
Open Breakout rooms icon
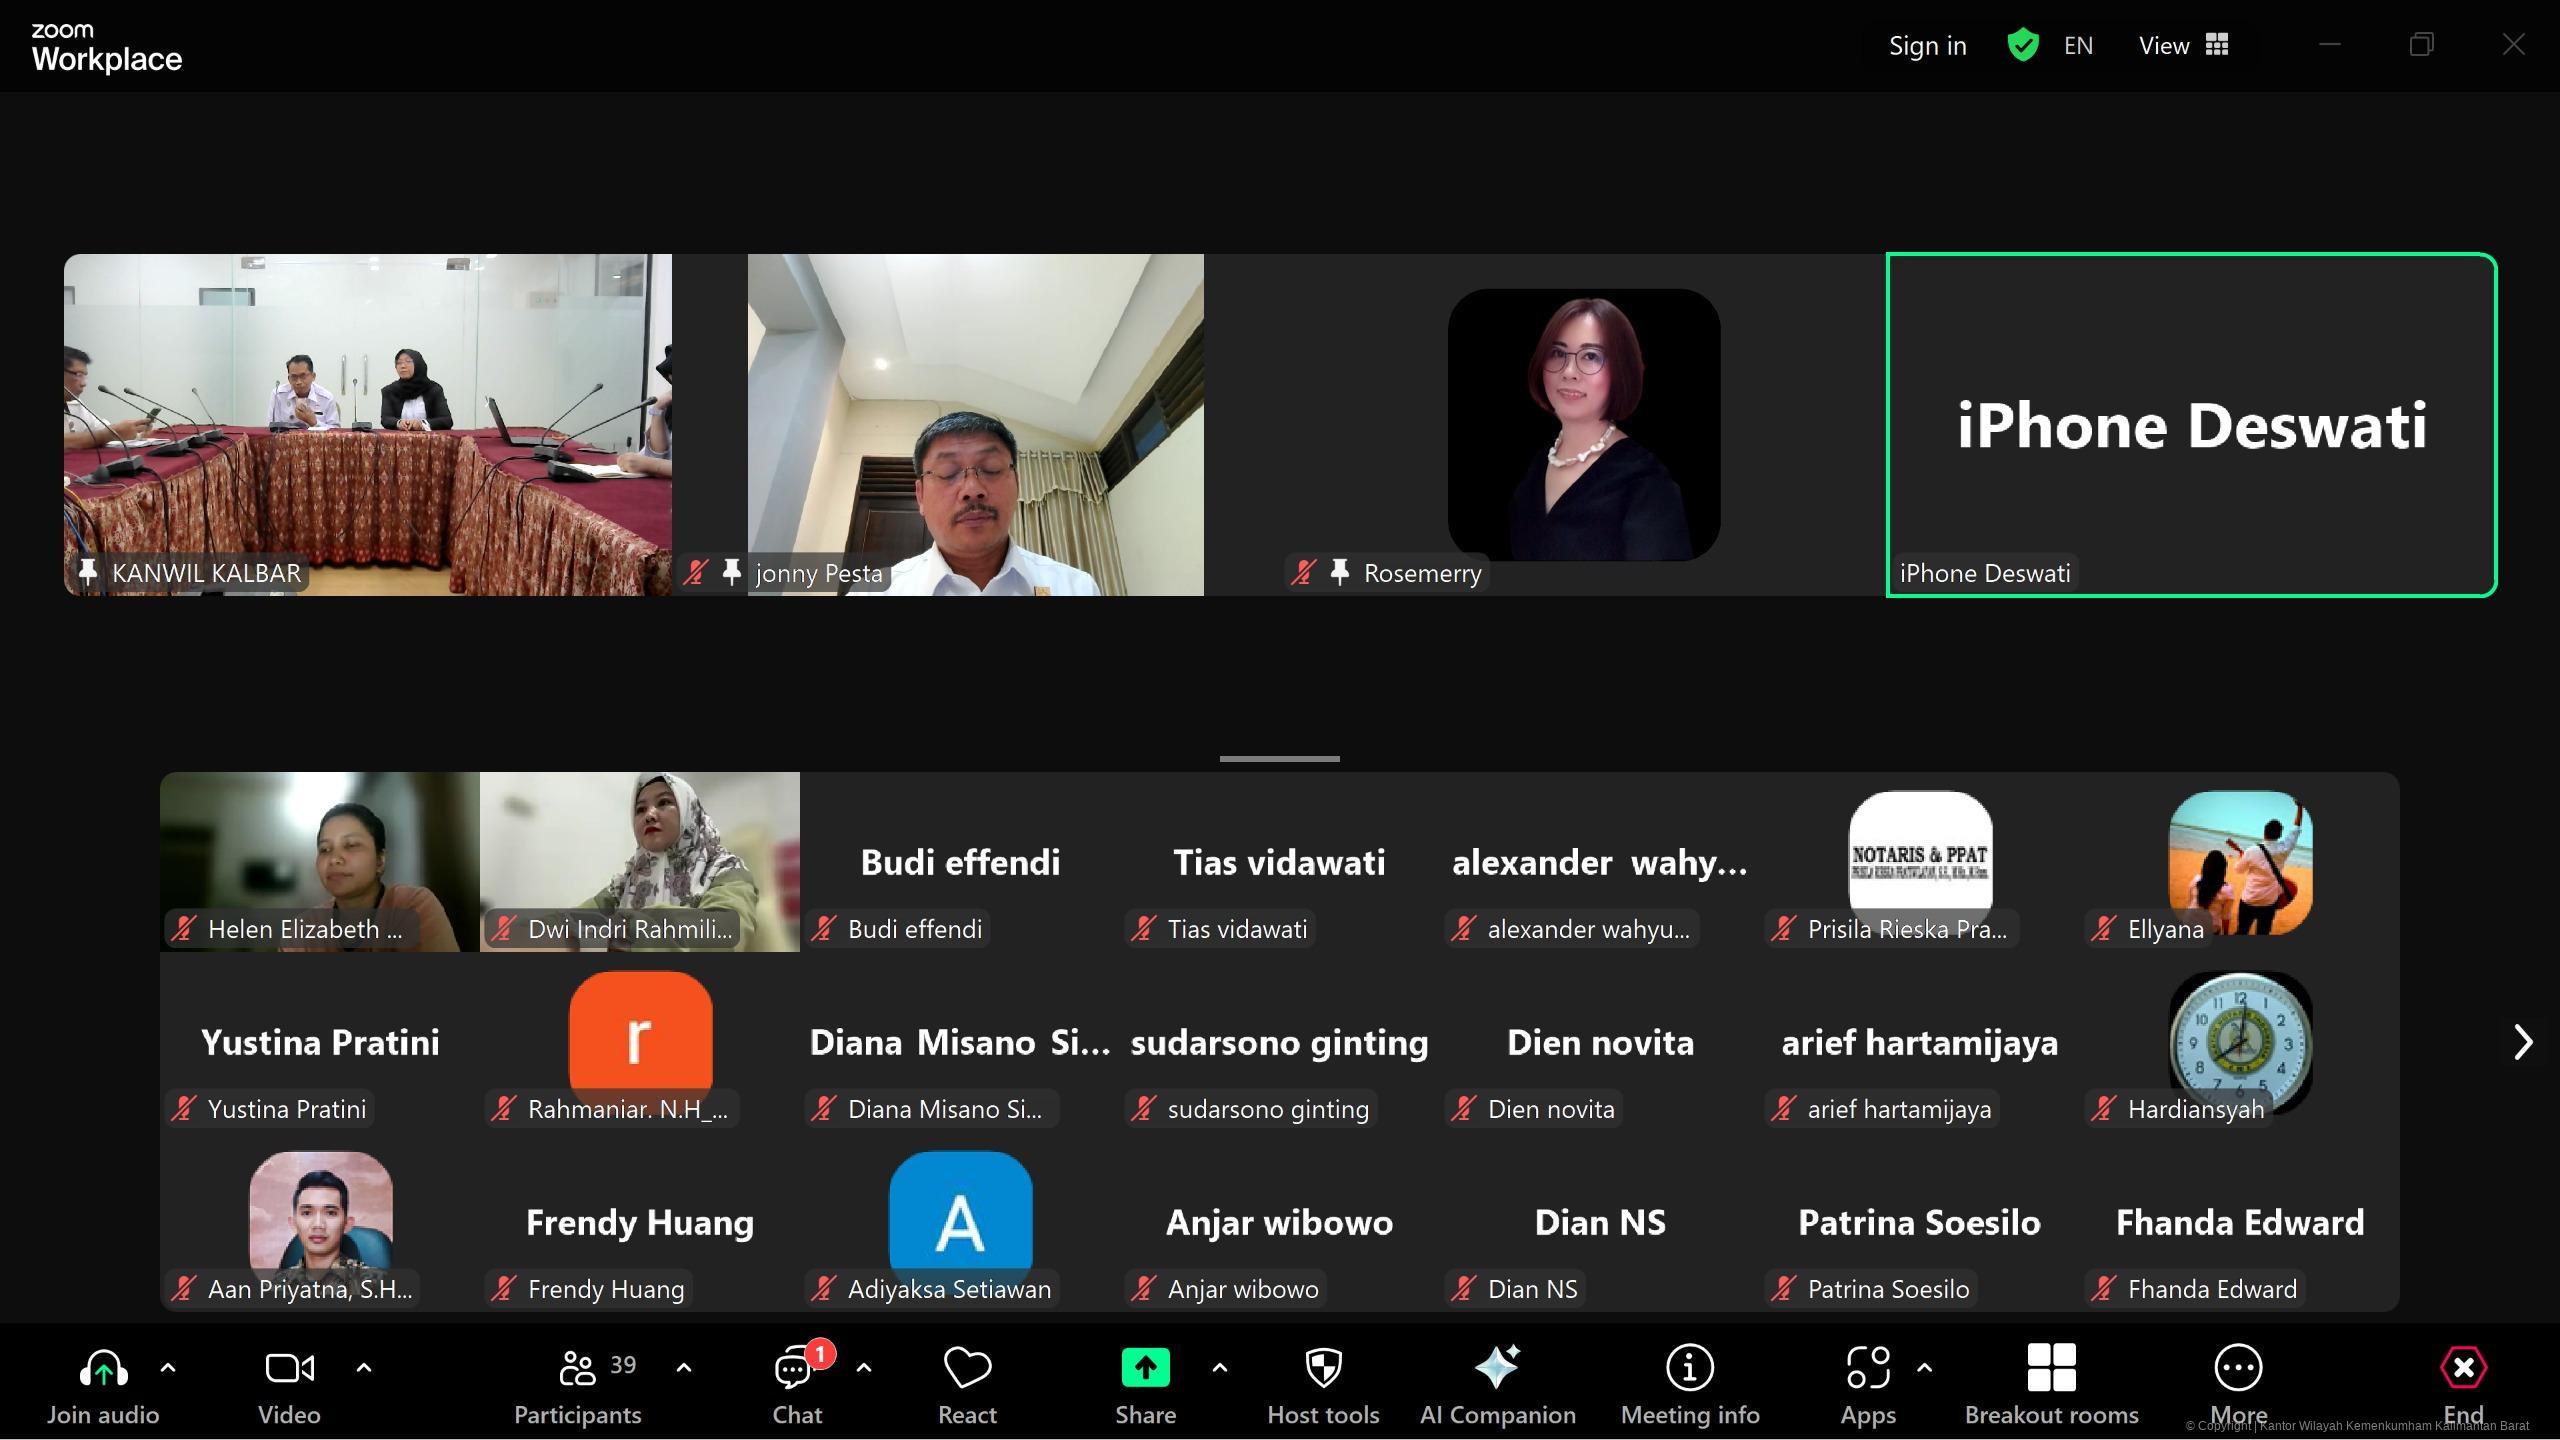[x=2051, y=1367]
